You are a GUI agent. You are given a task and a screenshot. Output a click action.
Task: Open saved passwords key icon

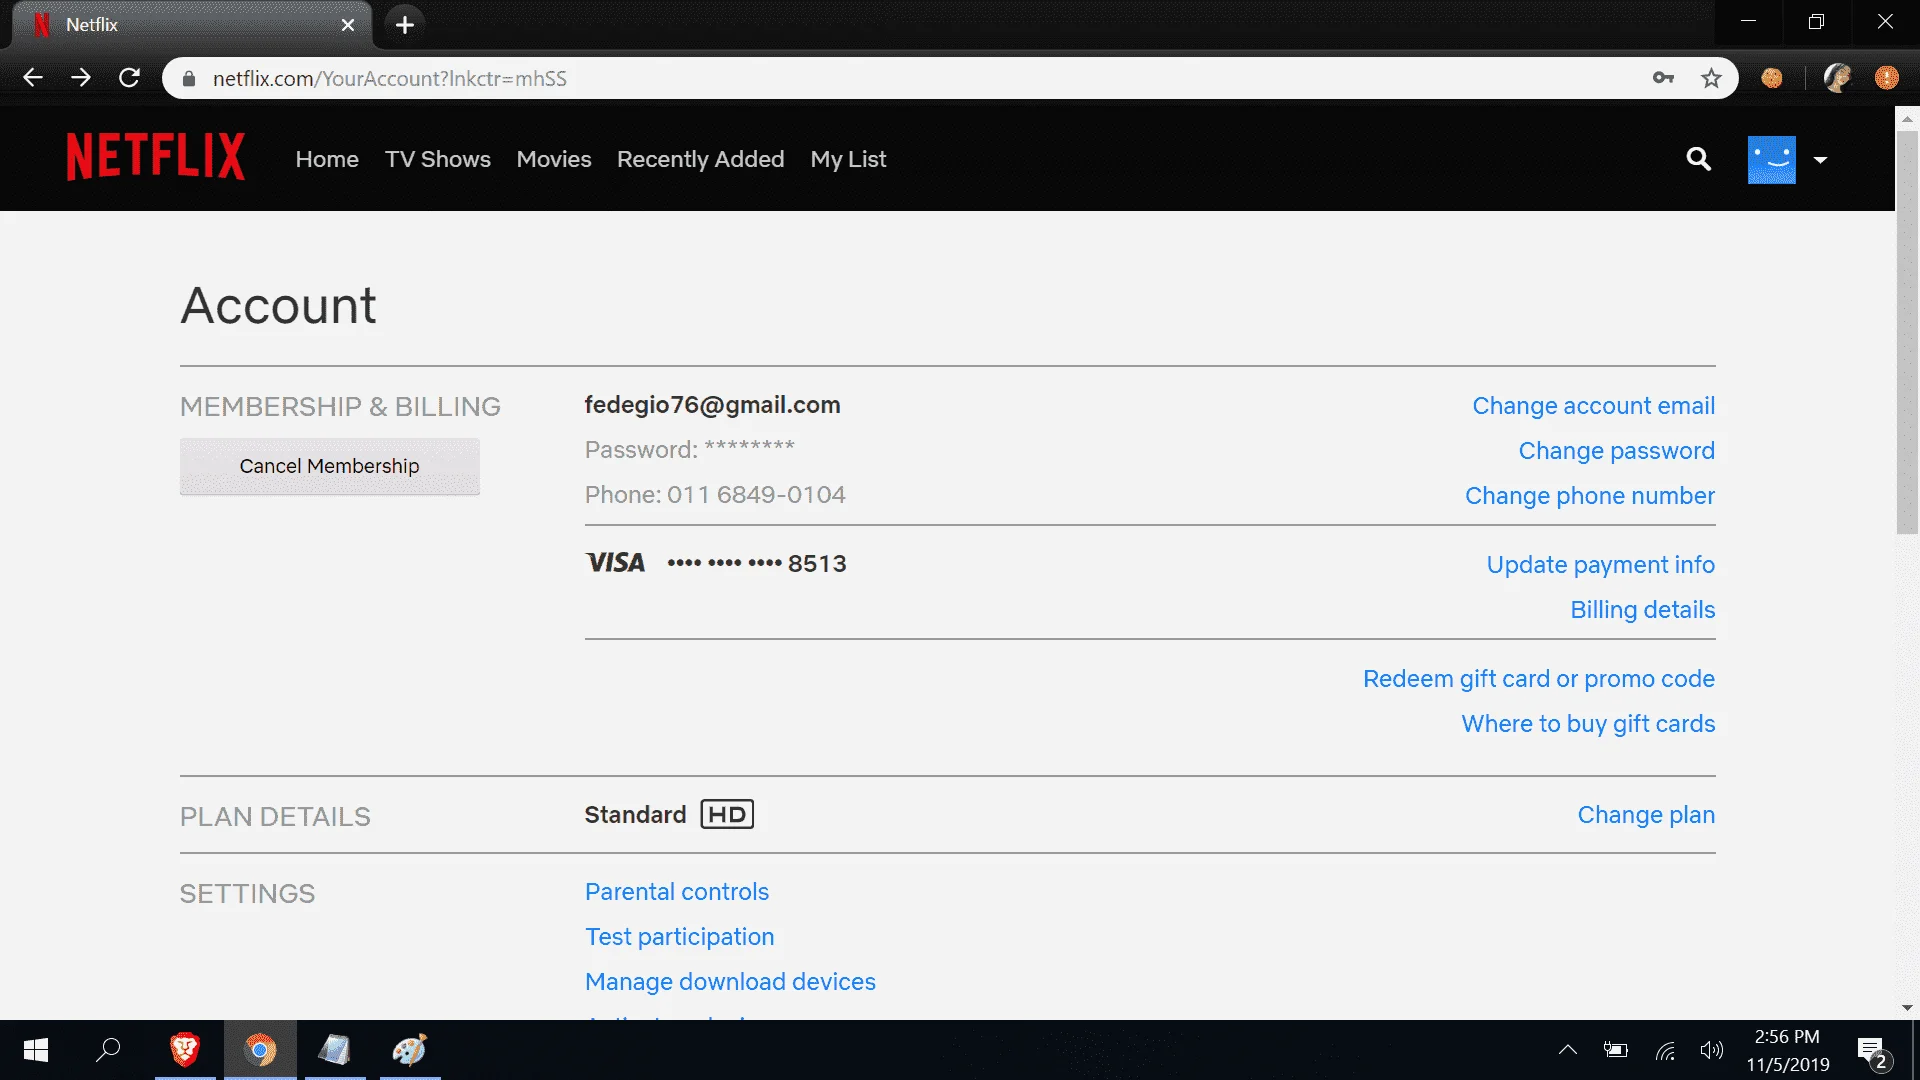1663,78
